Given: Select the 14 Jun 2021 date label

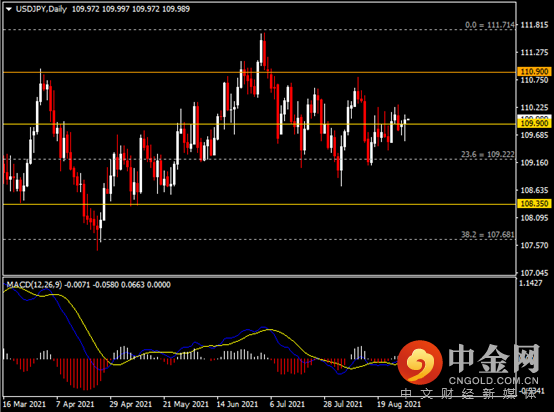Looking at the screenshot, I should point(237,404).
